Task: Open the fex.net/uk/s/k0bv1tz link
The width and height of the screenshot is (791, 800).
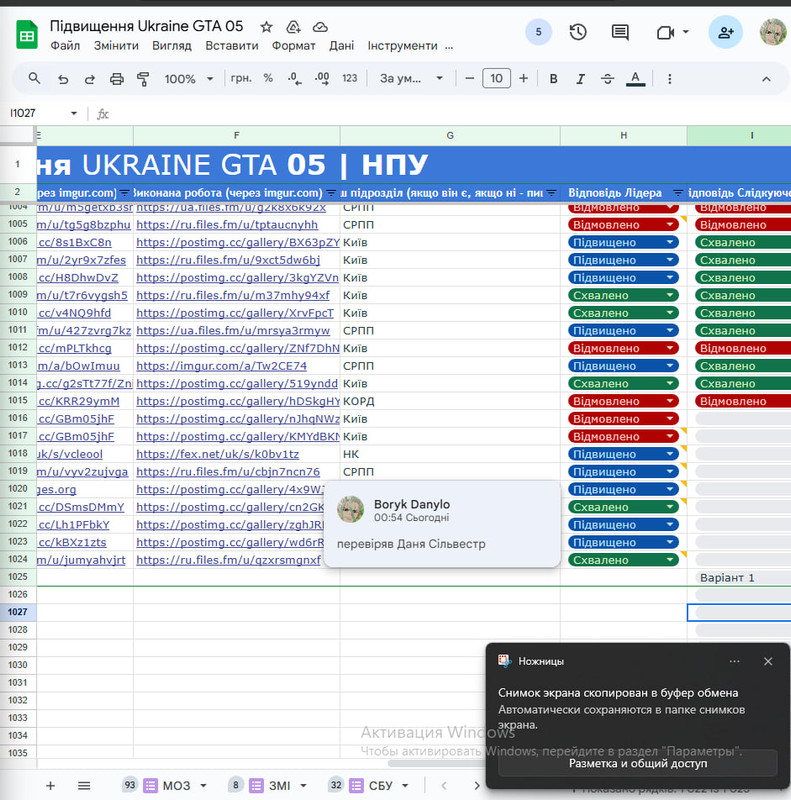Action: [217, 454]
